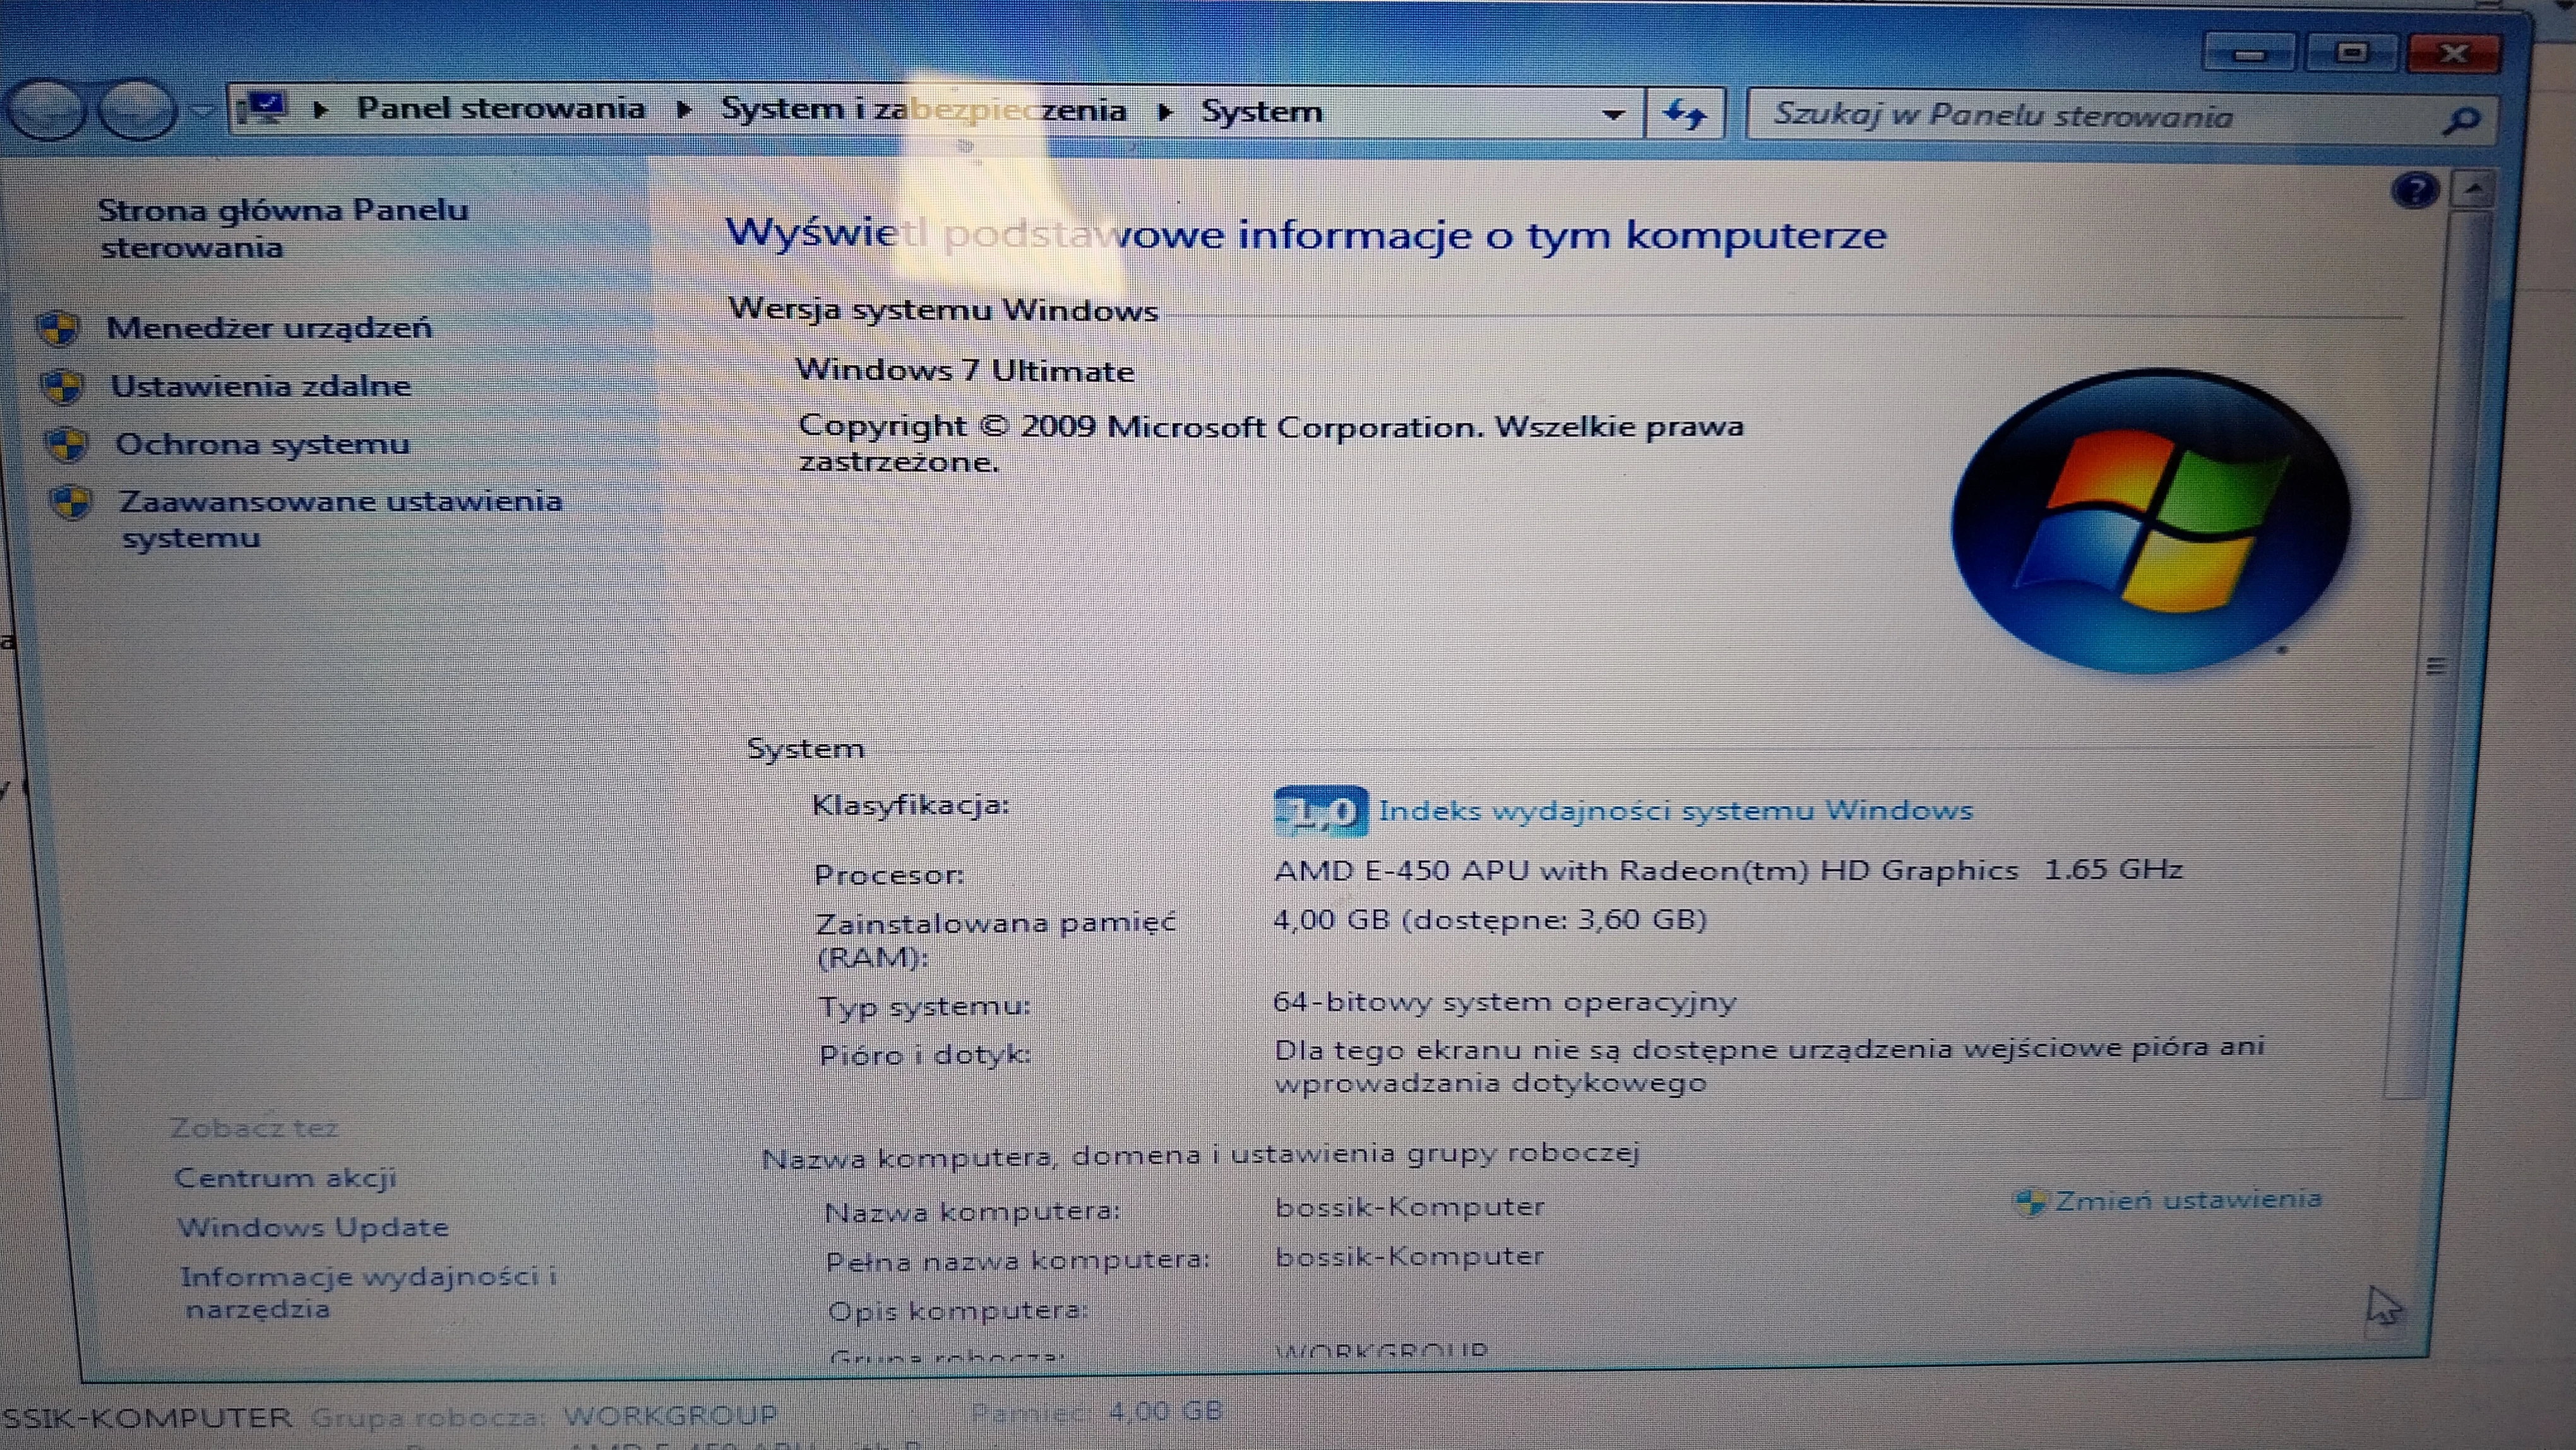The width and height of the screenshot is (2576, 1450).
Task: Expand arrow after System i zabezpieczenia breadcrumb
Action: (x=1164, y=111)
